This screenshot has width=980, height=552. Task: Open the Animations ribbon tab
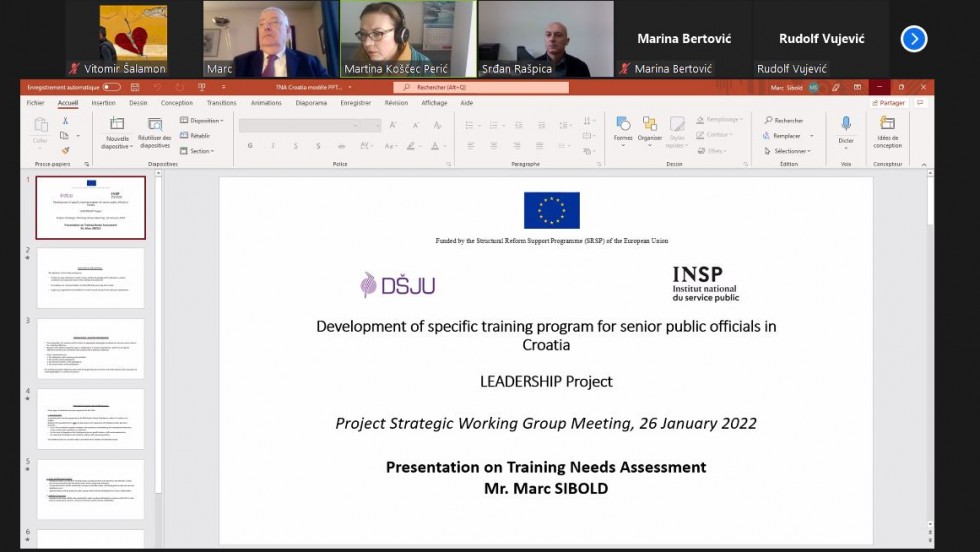click(266, 103)
